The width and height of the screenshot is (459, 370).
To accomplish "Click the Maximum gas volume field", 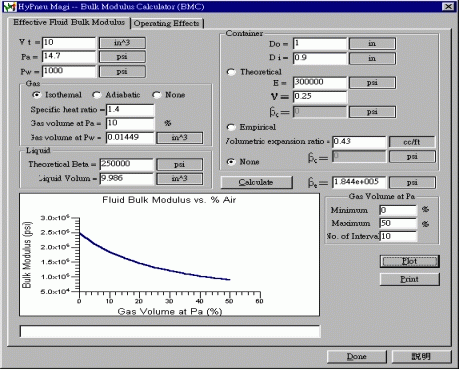I will coord(398,223).
